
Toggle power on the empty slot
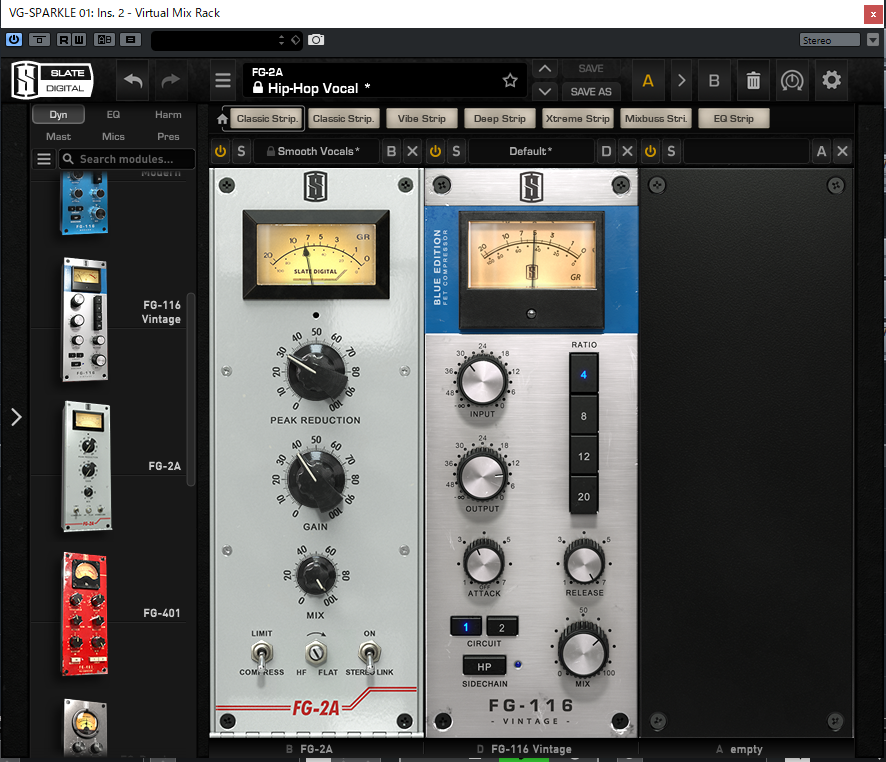(x=650, y=151)
